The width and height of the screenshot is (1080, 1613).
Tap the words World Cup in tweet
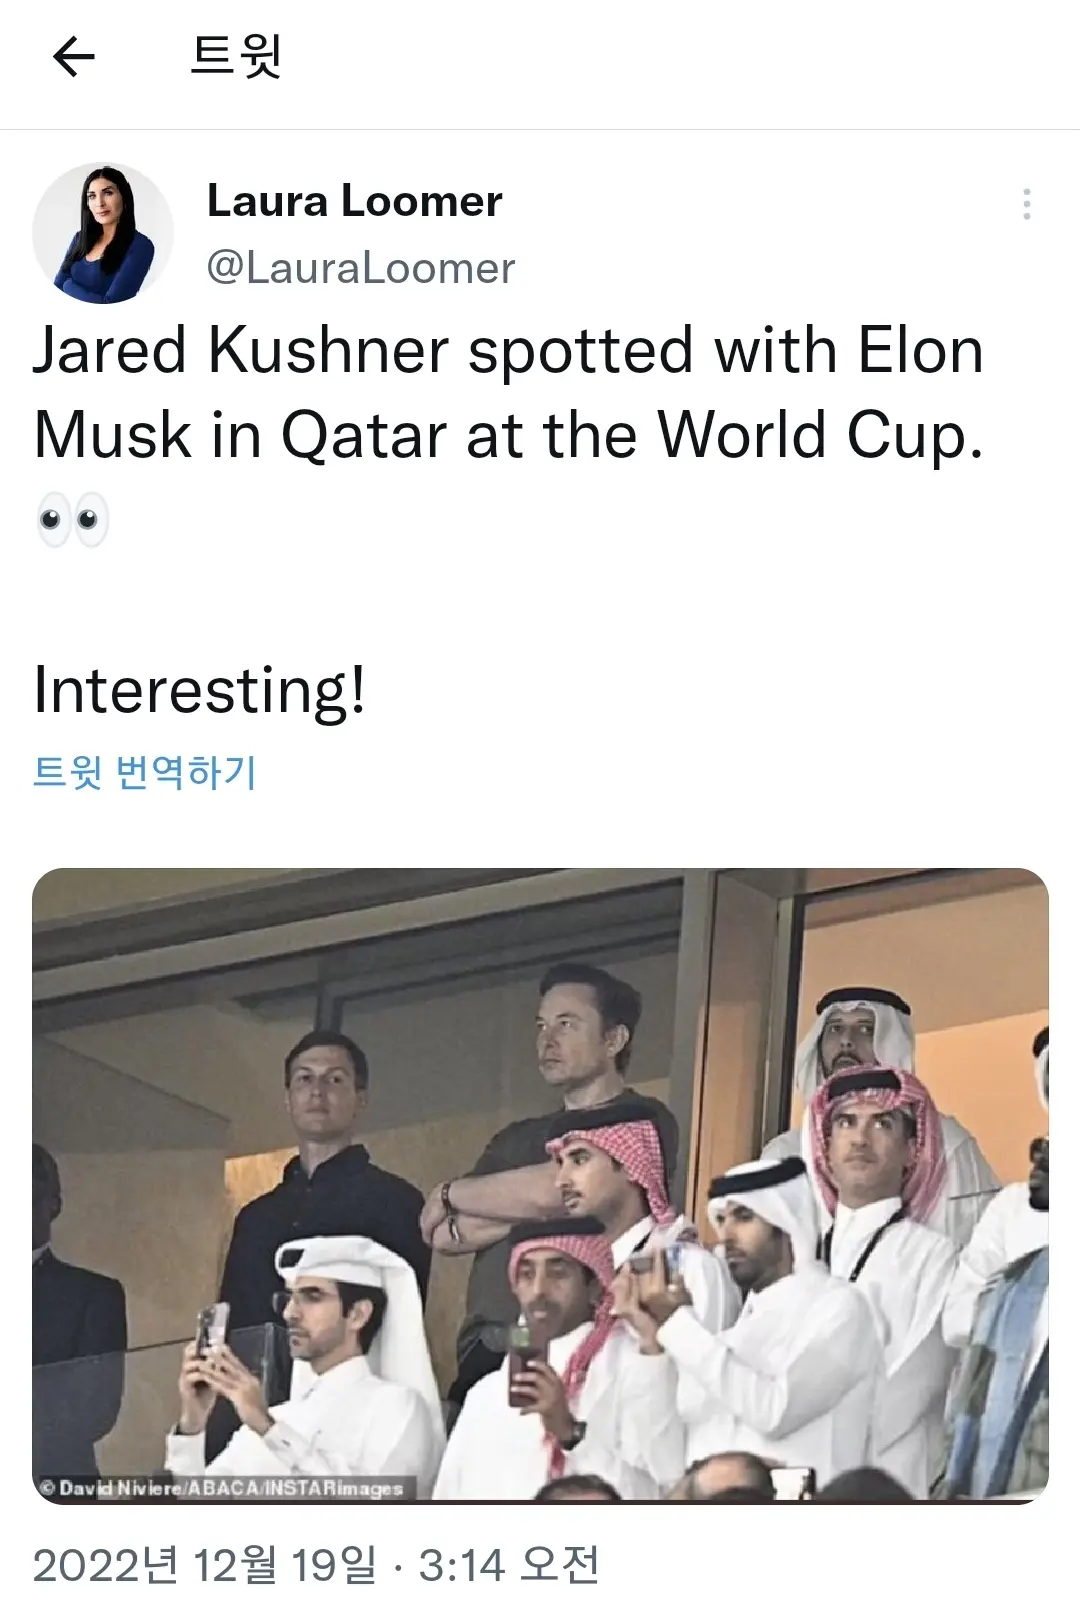pos(820,435)
